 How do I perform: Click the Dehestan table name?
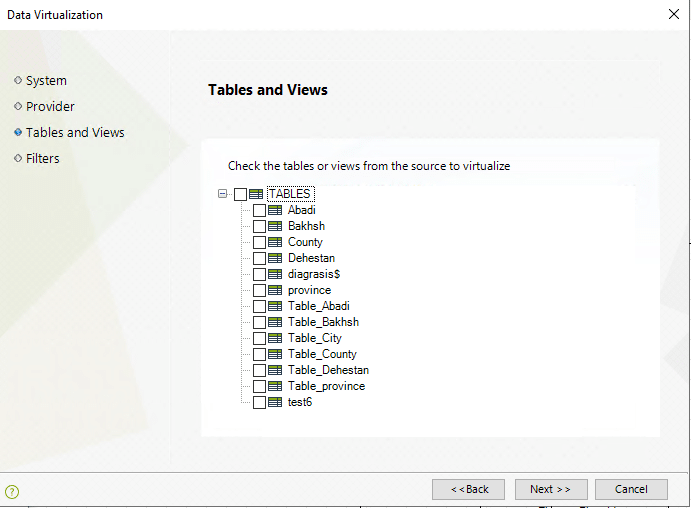click(x=312, y=258)
